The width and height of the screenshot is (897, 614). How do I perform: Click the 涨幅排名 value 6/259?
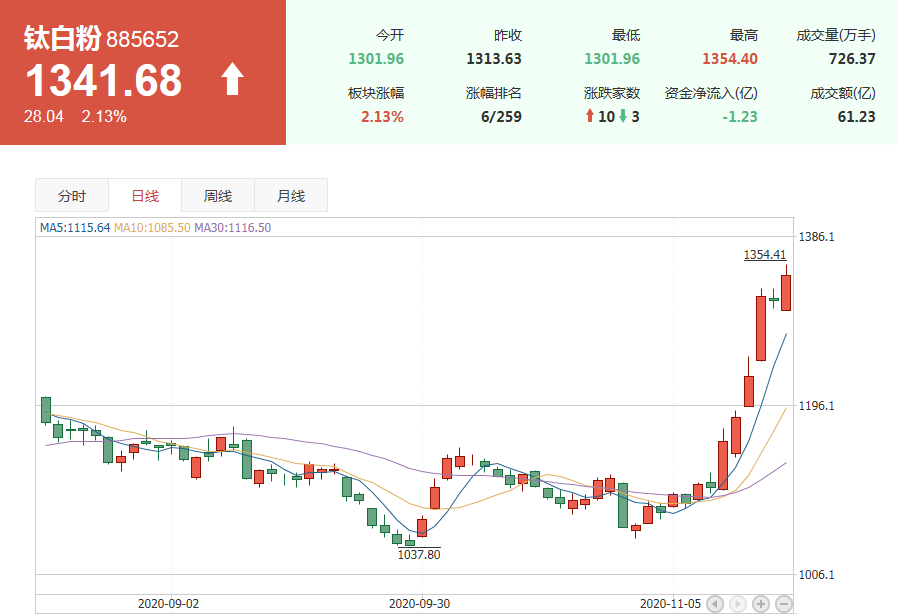tap(501, 117)
